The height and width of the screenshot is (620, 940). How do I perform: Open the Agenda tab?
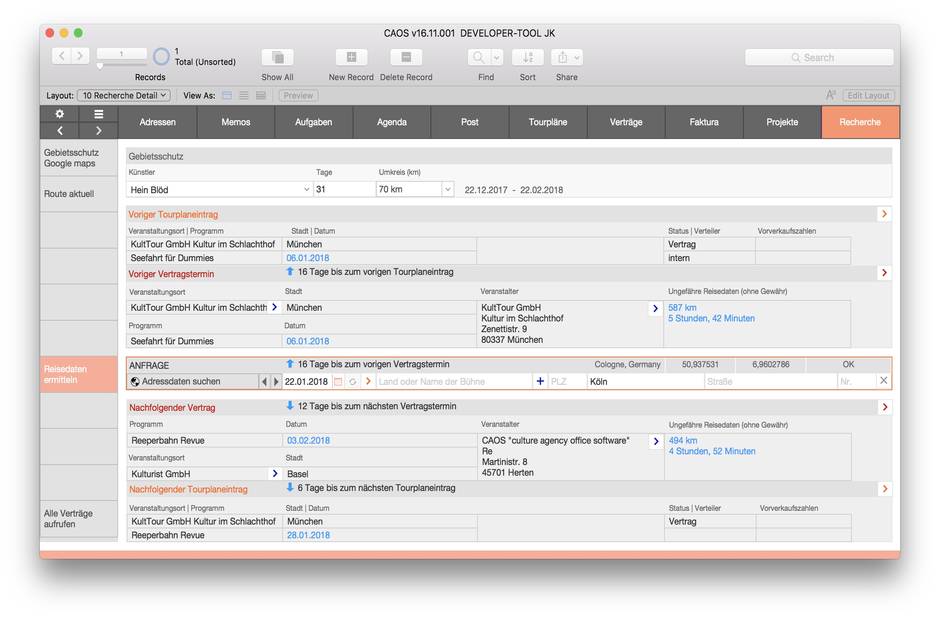click(x=392, y=122)
